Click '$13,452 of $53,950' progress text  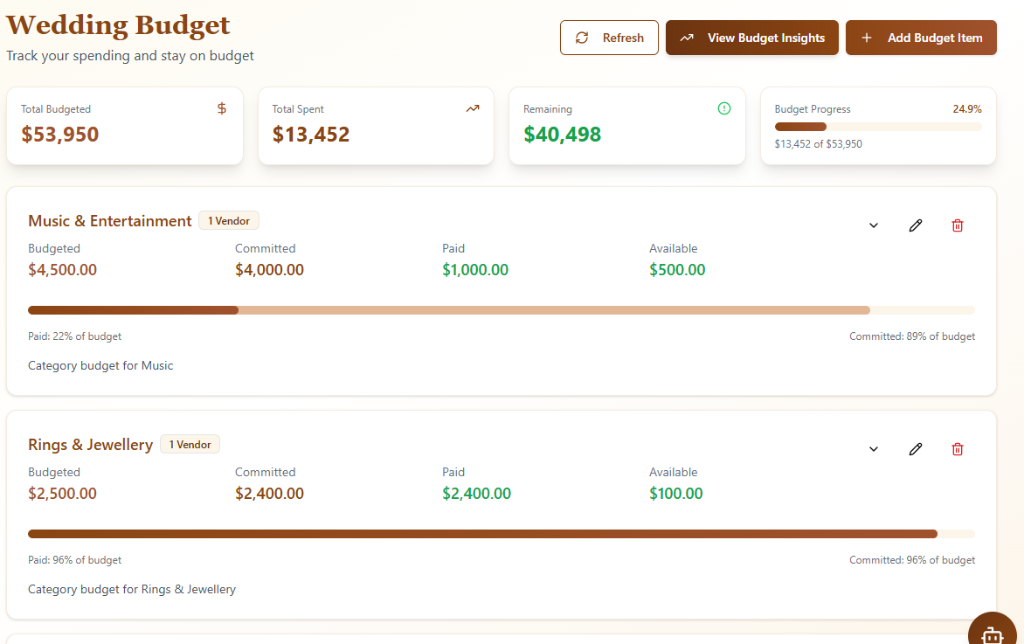pyautogui.click(x=818, y=144)
